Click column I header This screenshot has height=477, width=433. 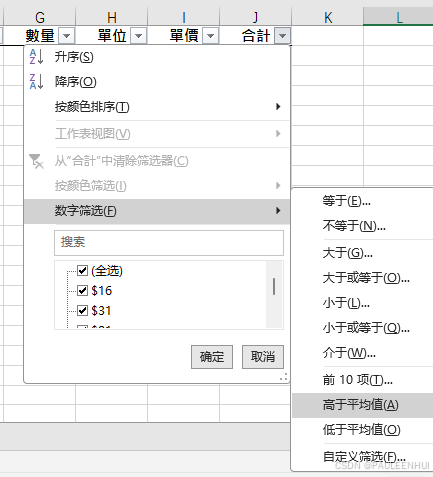click(x=184, y=17)
